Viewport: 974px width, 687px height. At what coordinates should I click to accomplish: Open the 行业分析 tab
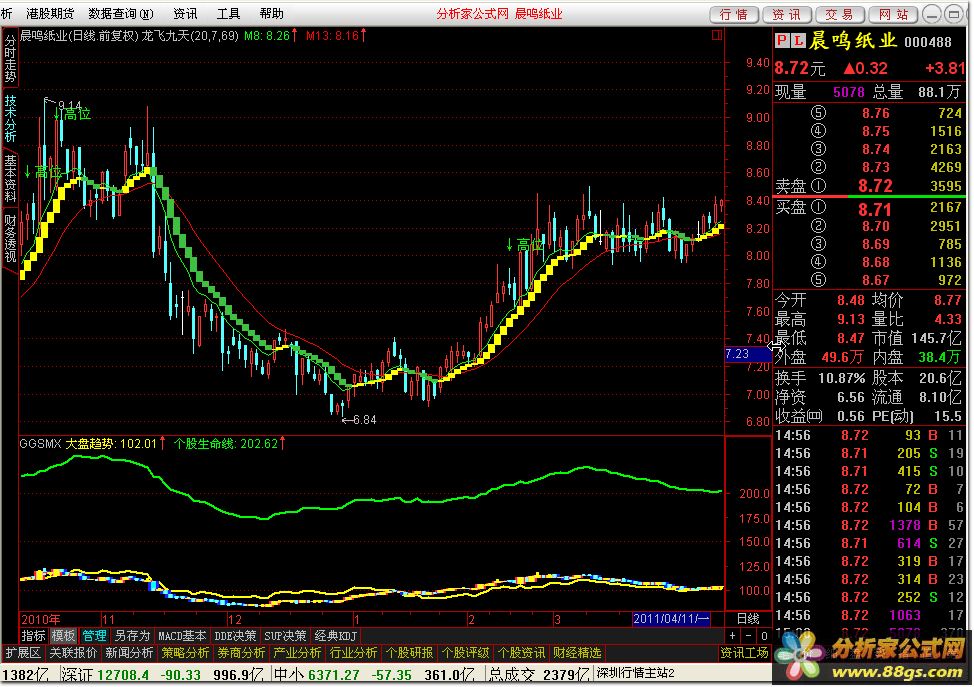coord(353,653)
